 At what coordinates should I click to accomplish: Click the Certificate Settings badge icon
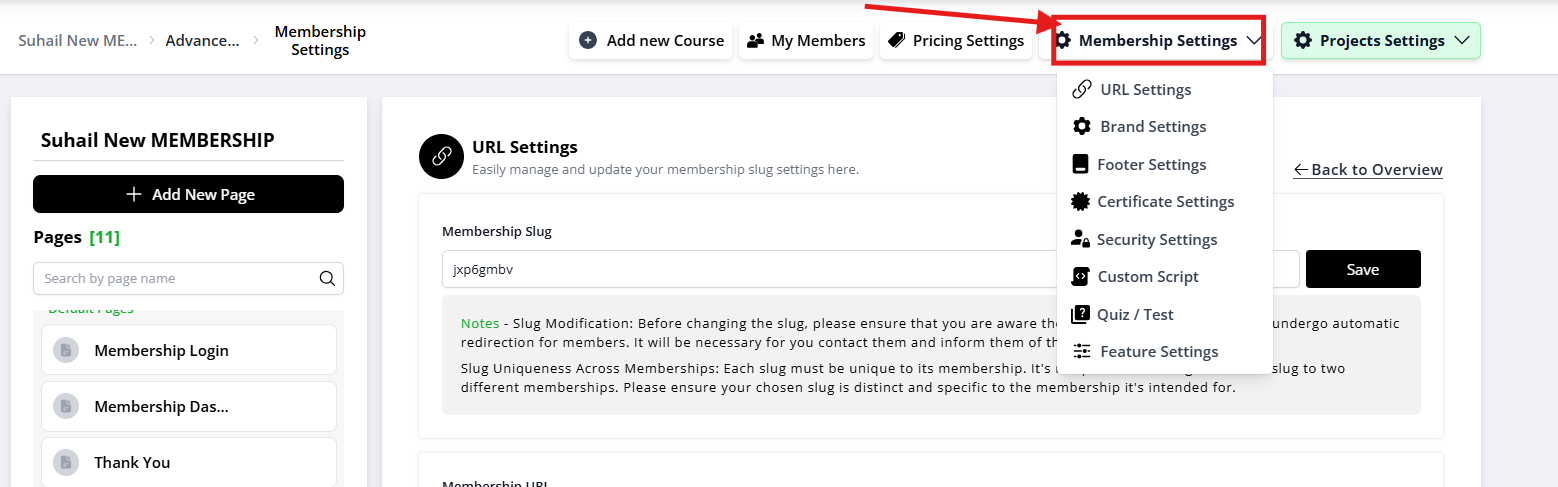pyautogui.click(x=1080, y=202)
